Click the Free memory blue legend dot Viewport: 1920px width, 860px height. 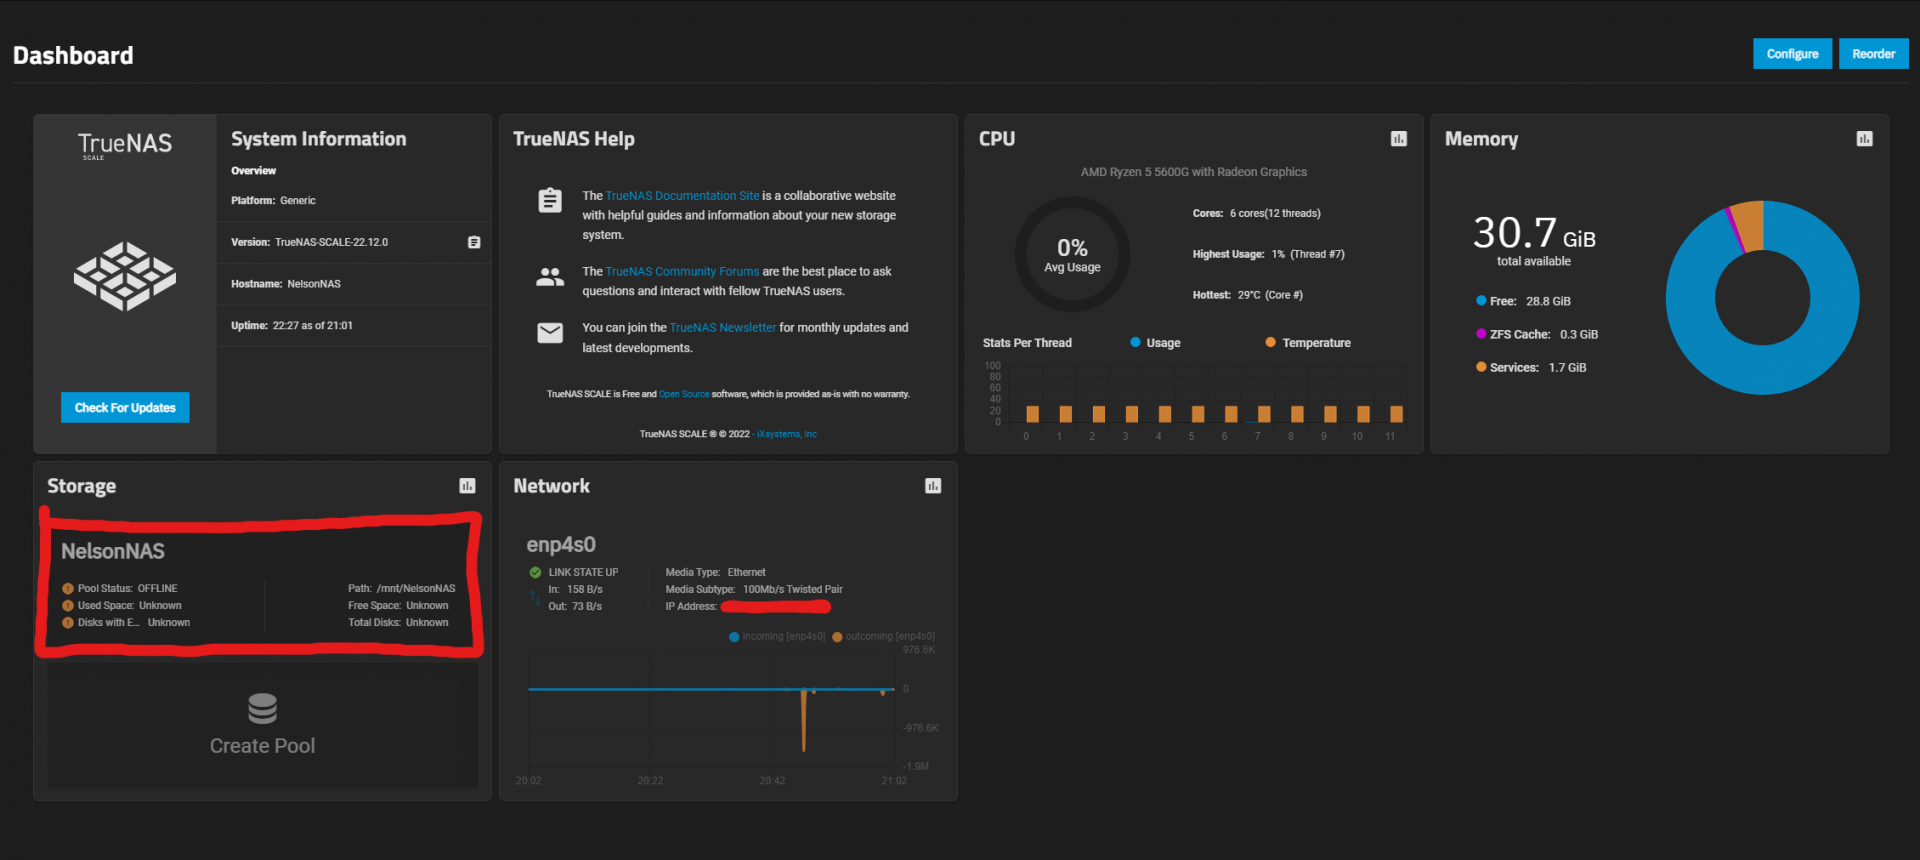click(x=1481, y=301)
